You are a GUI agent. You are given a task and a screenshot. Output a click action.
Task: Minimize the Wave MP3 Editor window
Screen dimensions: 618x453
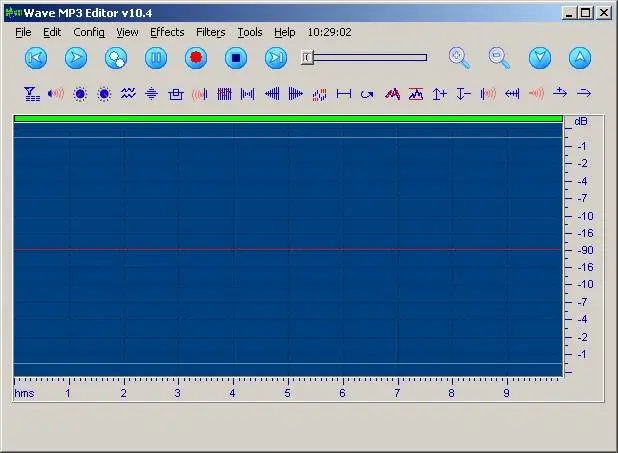568,13
